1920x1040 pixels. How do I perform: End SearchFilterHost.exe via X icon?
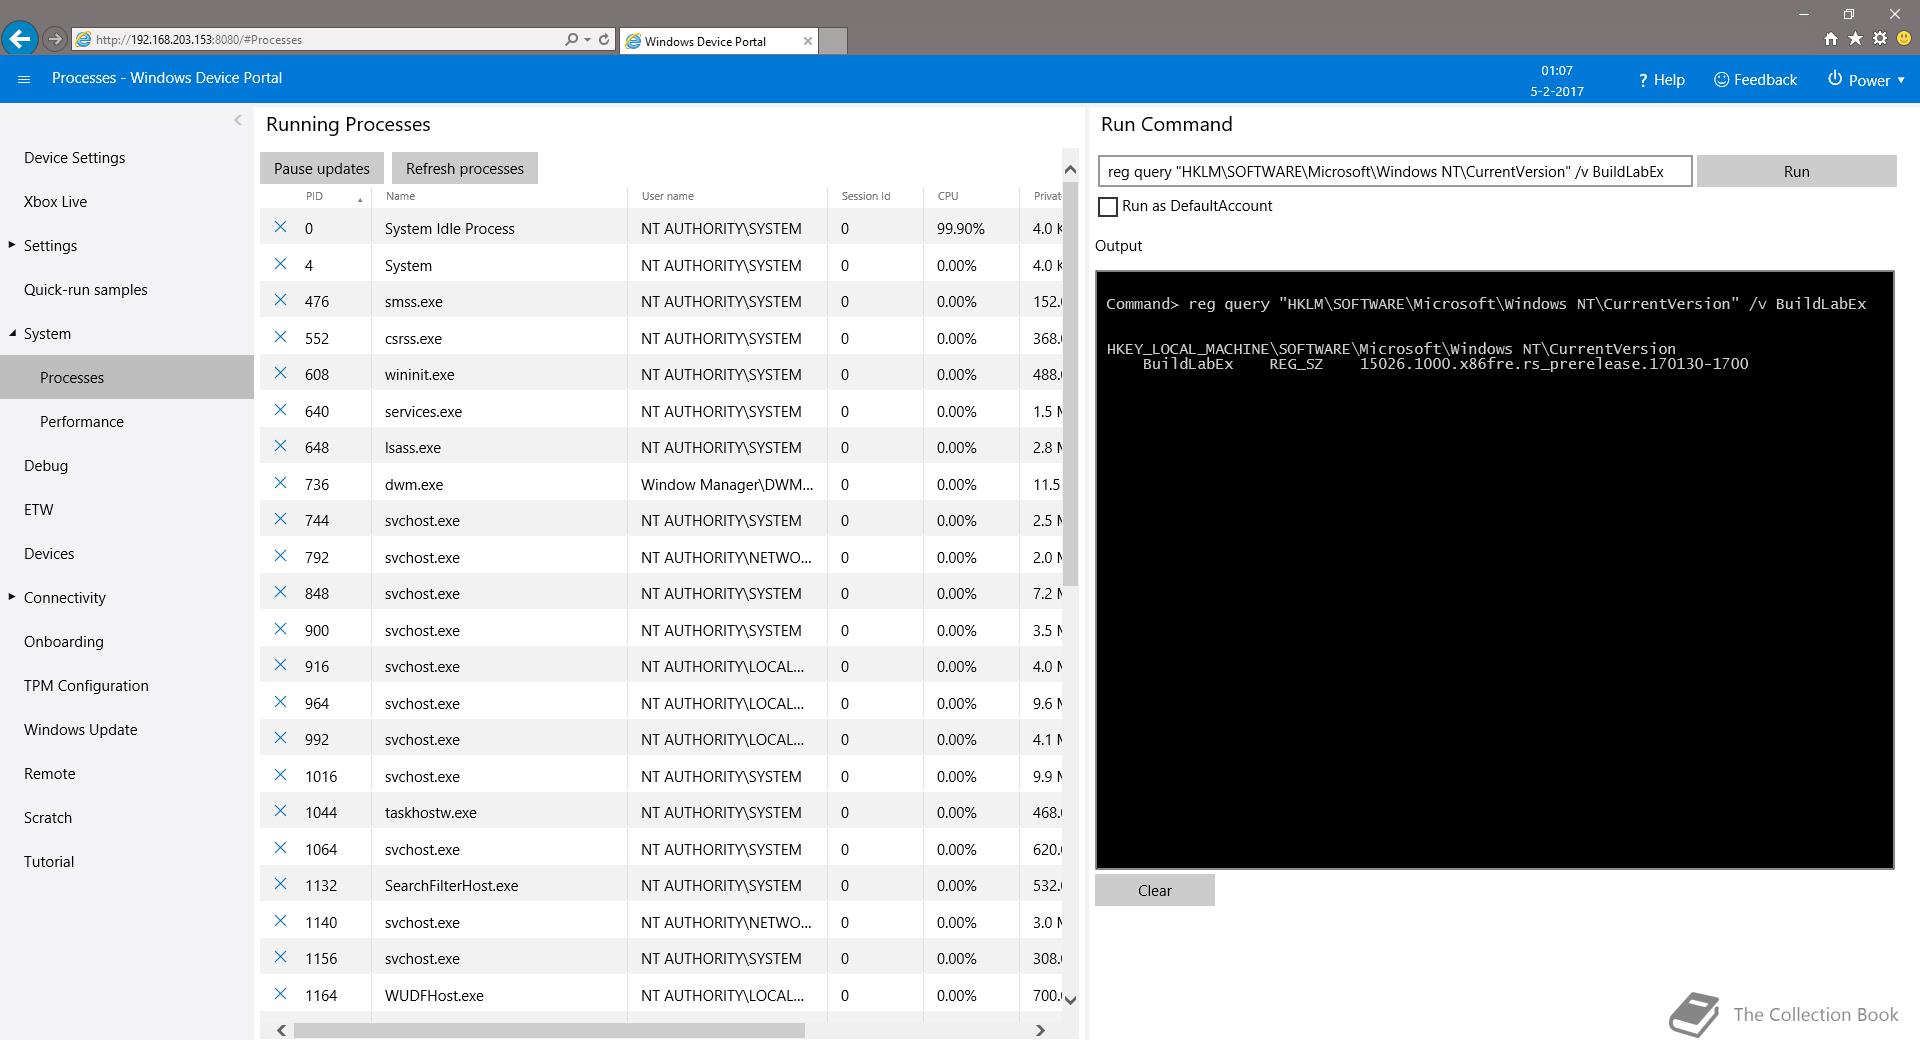281,884
